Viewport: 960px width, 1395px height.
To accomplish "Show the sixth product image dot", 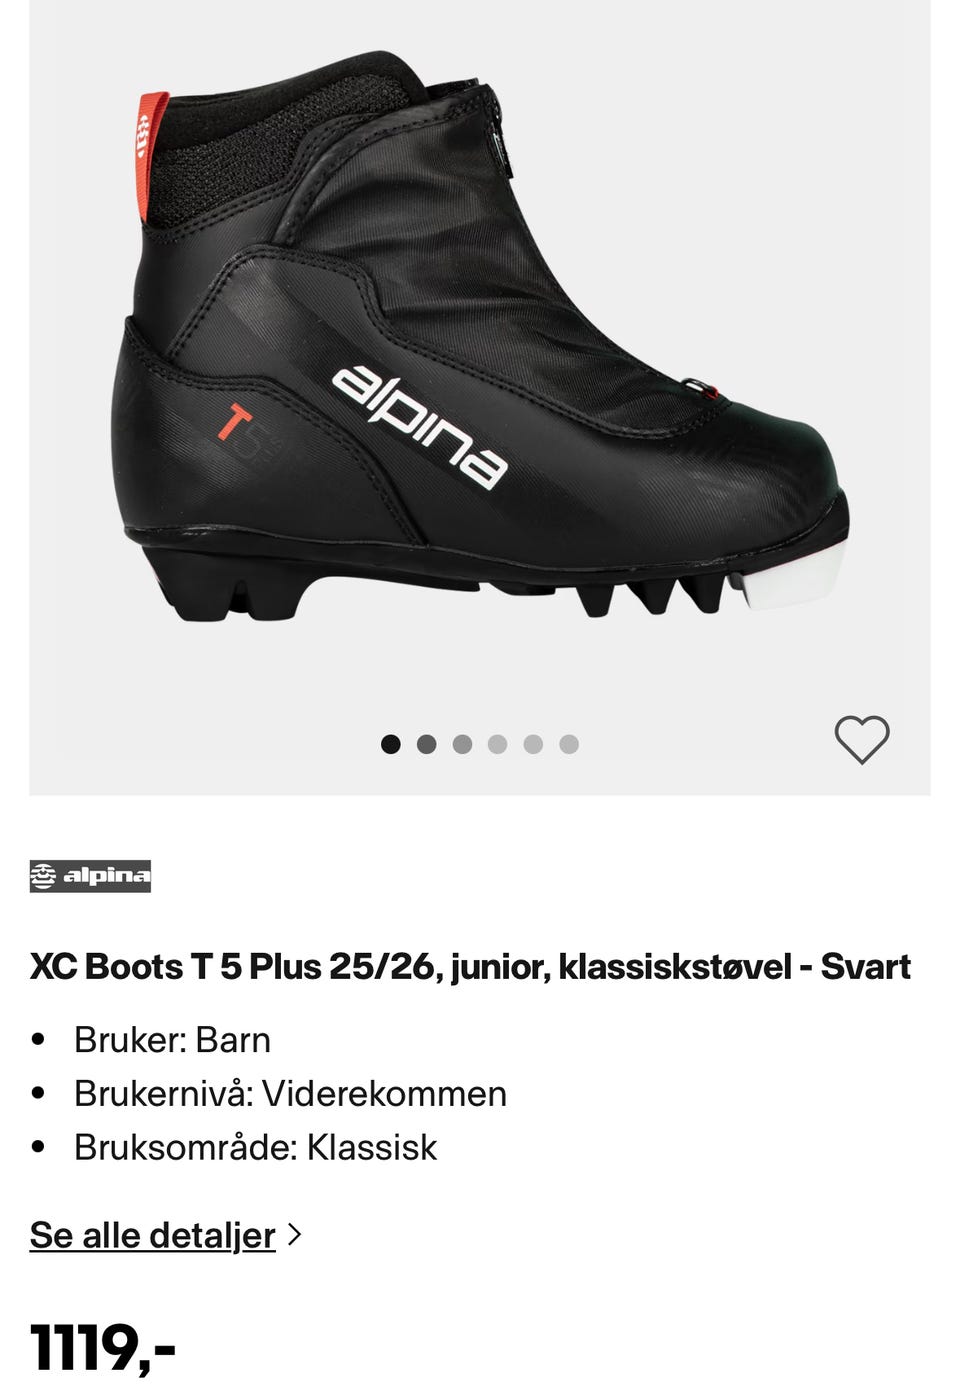I will 569,744.
